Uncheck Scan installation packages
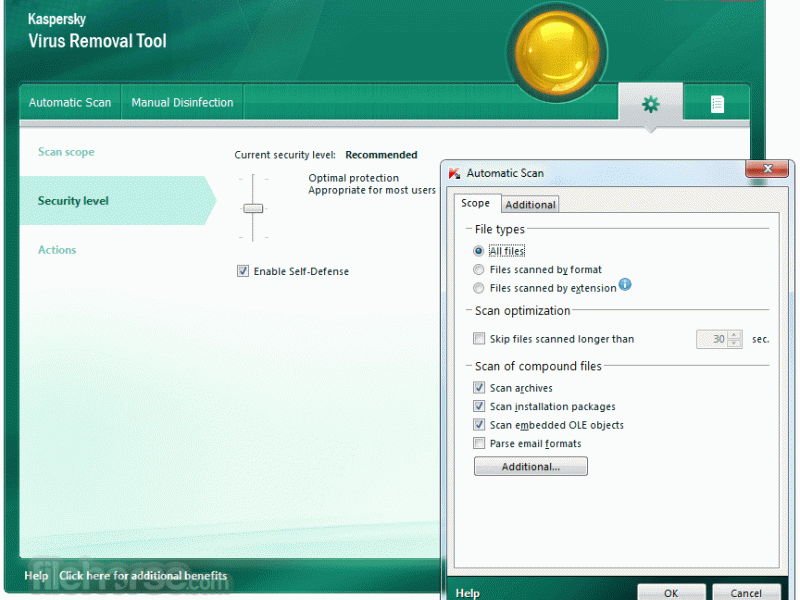The width and height of the screenshot is (800, 600). (x=479, y=406)
